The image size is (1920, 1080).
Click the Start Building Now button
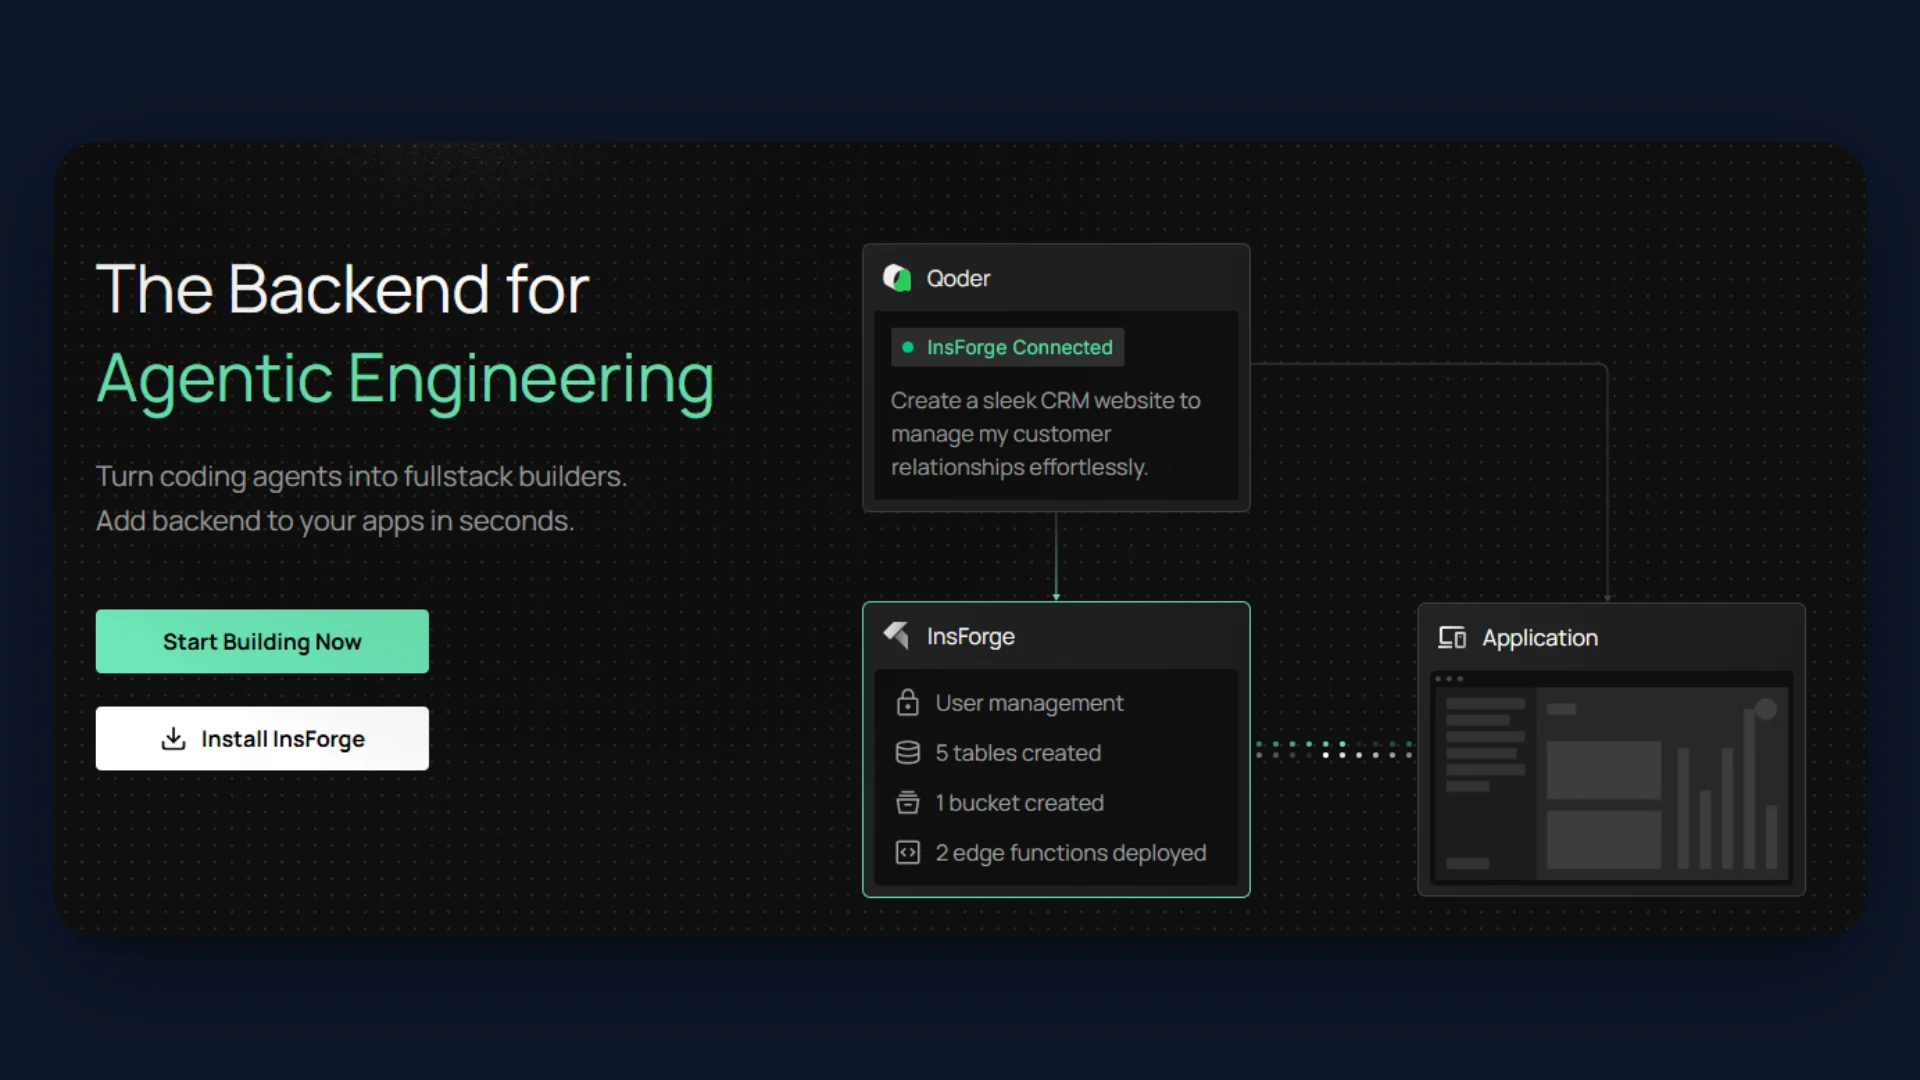pyautogui.click(x=262, y=641)
